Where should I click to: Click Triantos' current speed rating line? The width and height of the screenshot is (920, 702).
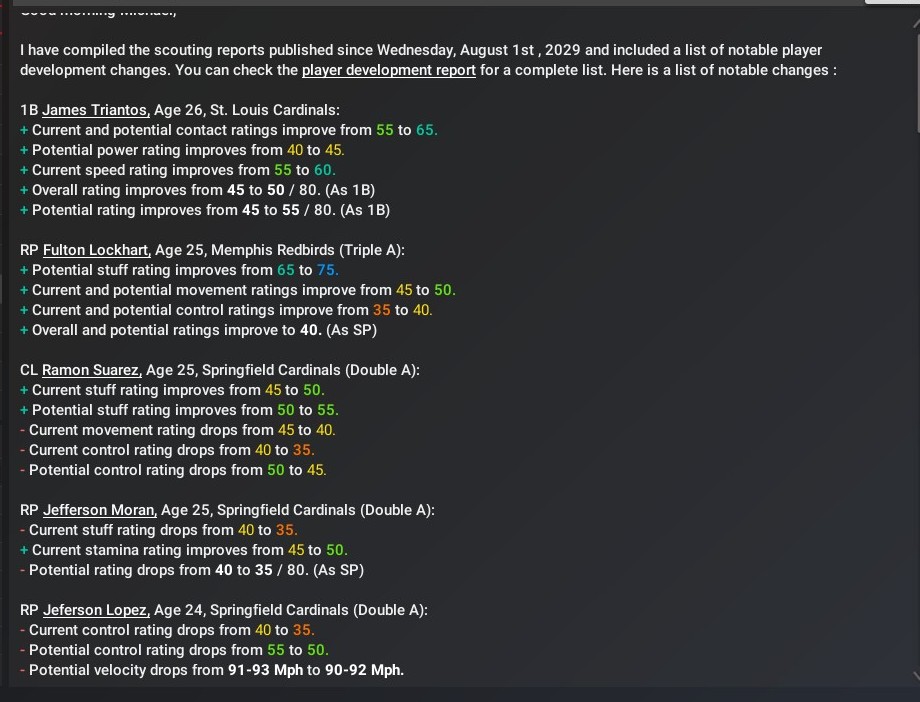183,170
